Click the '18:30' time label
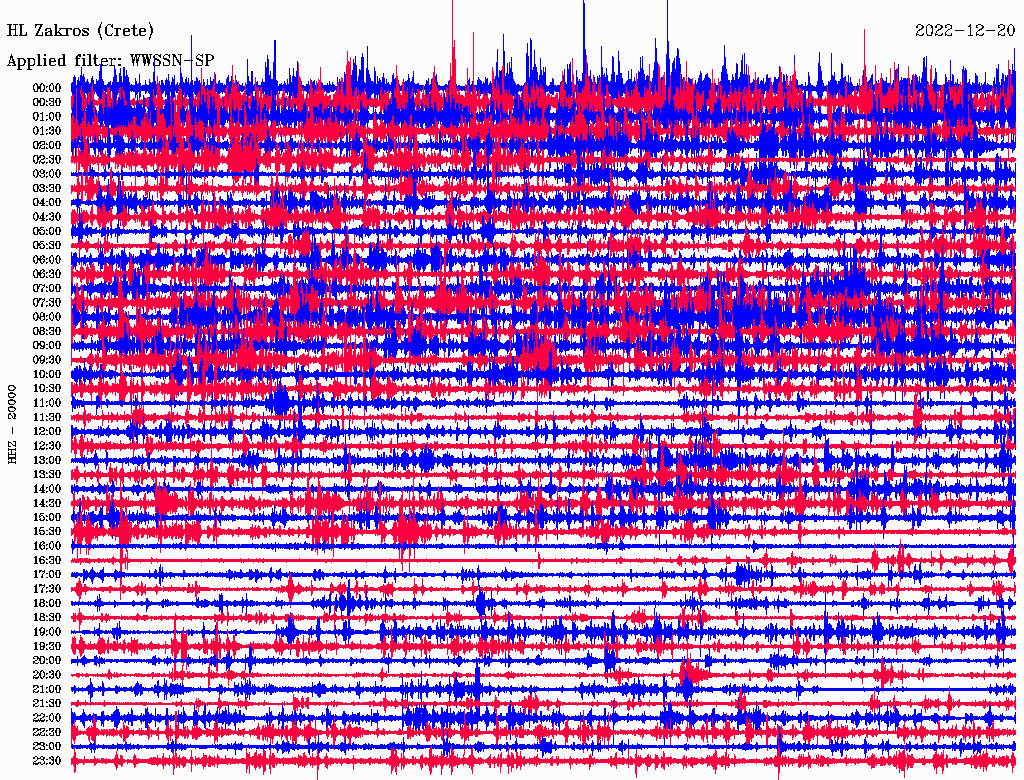Image resolution: width=1024 pixels, height=780 pixels. pyautogui.click(x=47, y=617)
